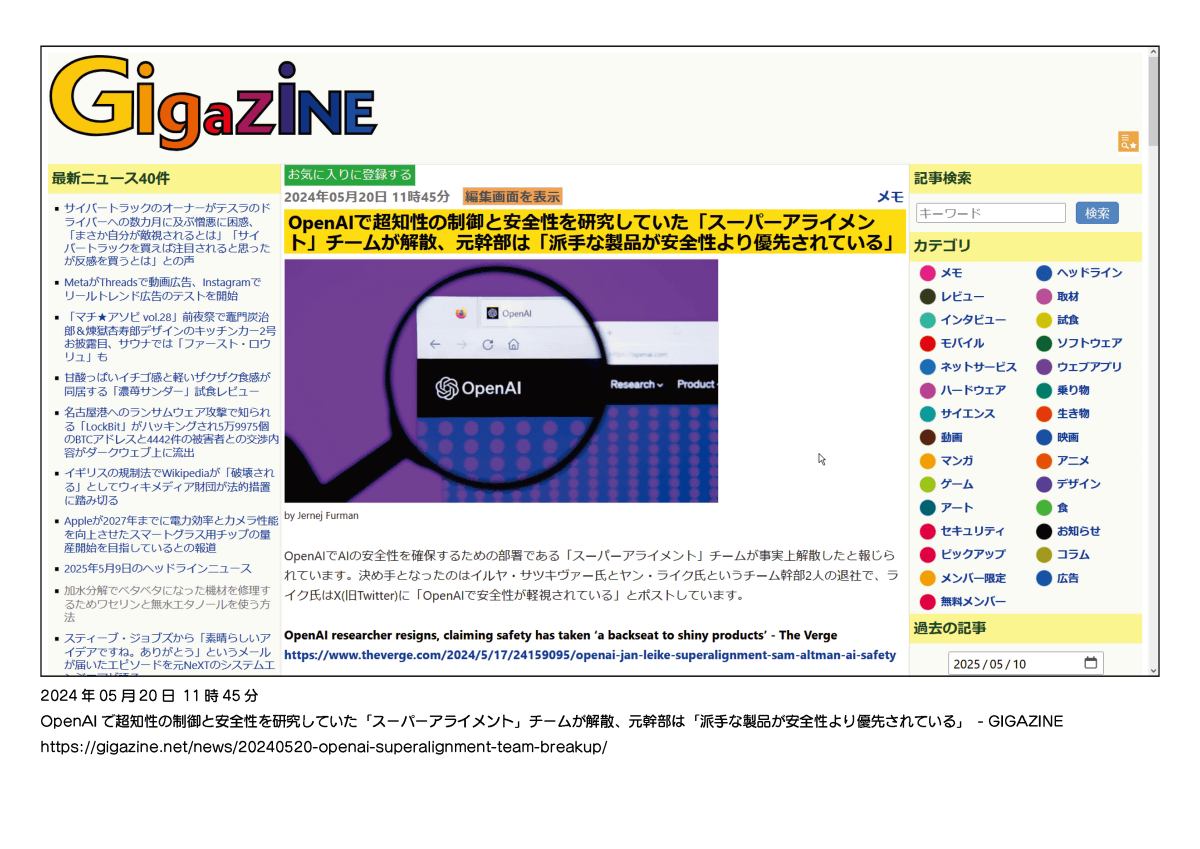Click the colored dot beside 生き物
The width and height of the screenshot is (1200, 849).
[x=1044, y=414]
